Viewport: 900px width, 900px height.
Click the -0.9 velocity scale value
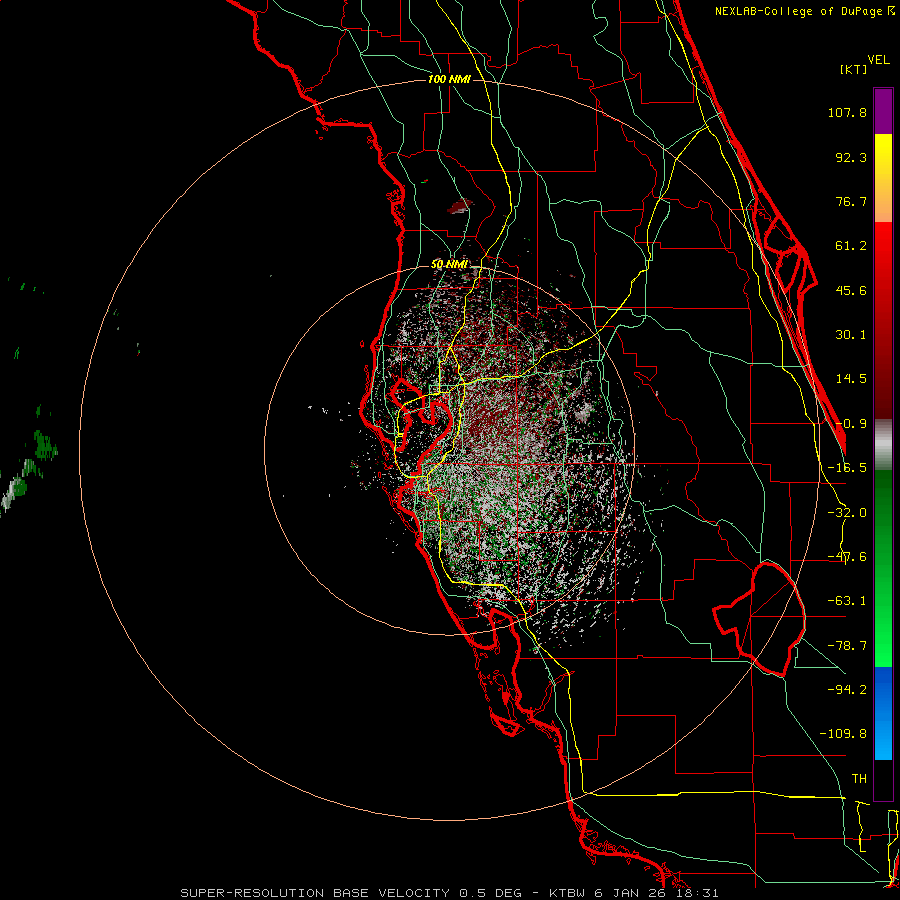point(851,424)
